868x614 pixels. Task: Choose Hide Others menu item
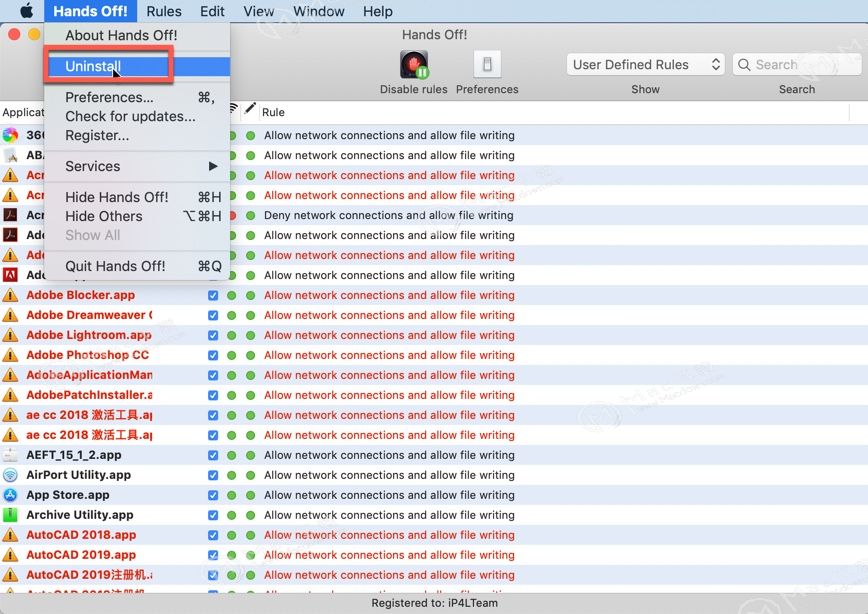(x=137, y=216)
